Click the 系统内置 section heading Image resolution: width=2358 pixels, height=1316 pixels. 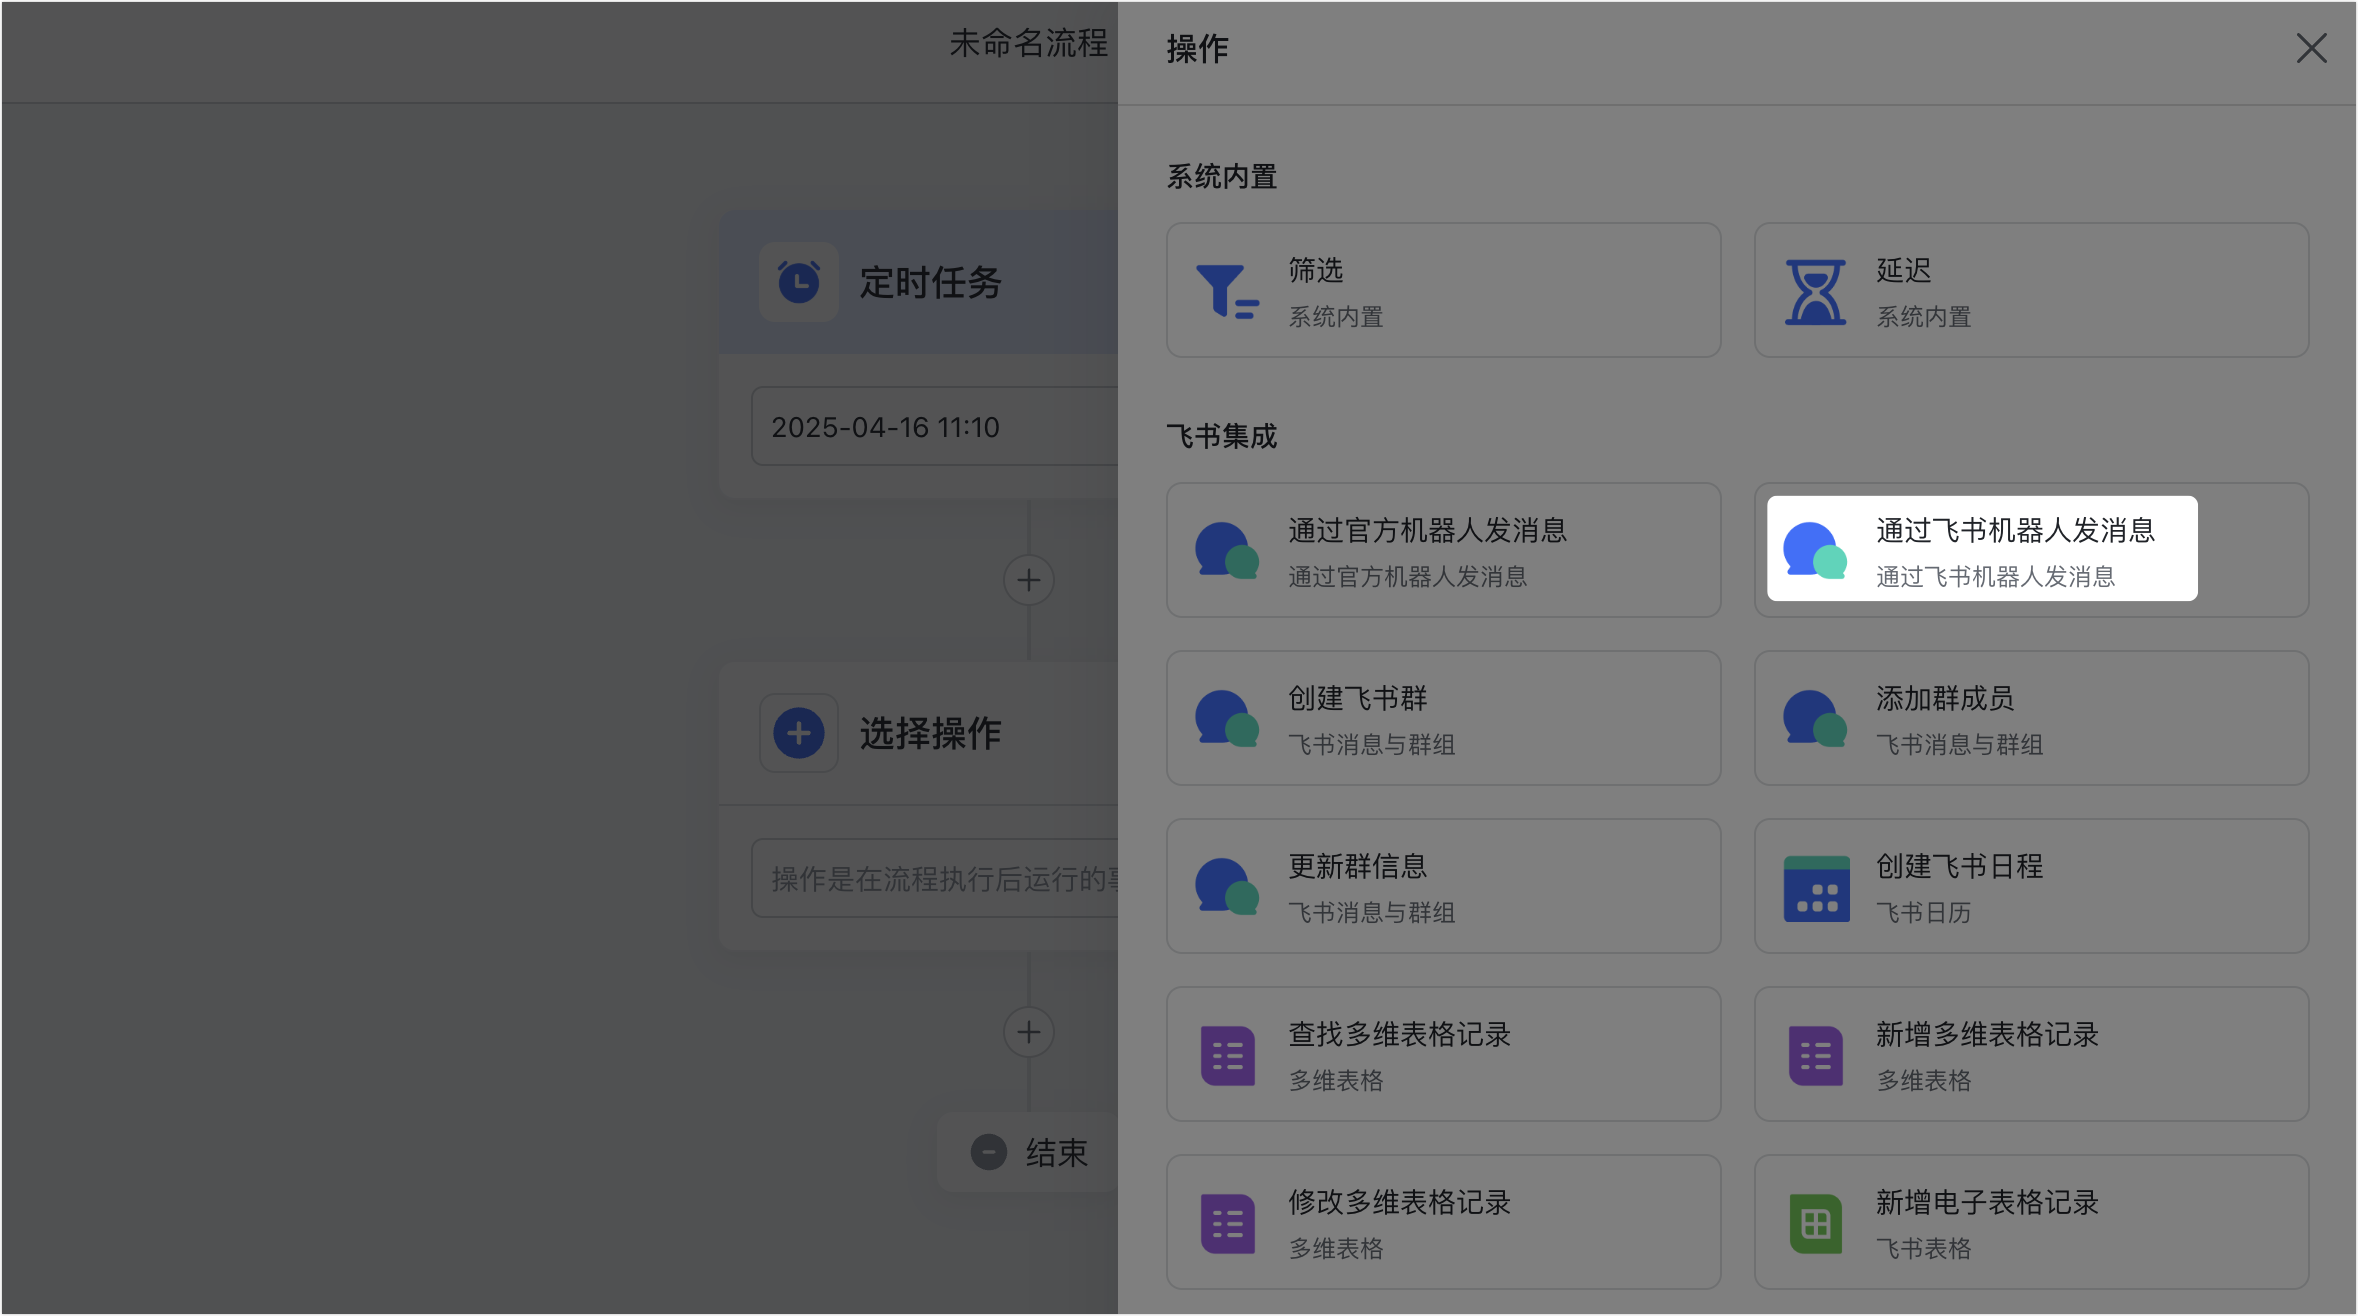click(1221, 177)
